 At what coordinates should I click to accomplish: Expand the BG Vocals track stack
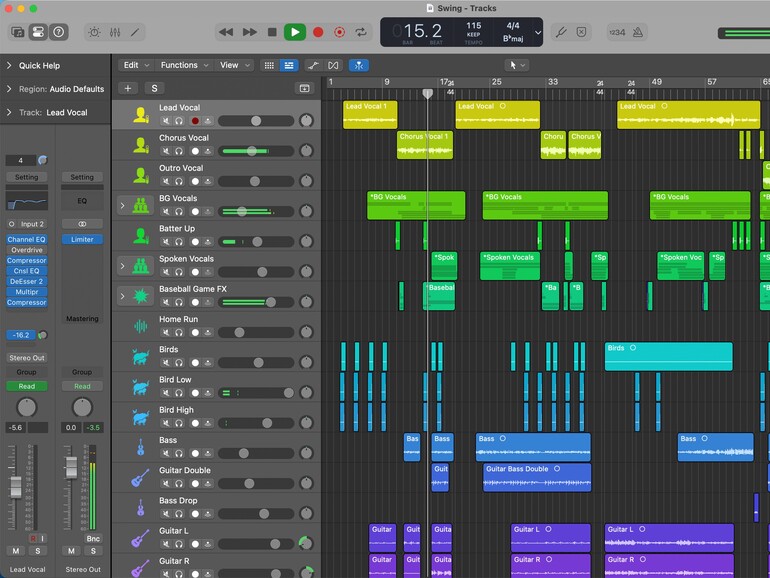123,206
